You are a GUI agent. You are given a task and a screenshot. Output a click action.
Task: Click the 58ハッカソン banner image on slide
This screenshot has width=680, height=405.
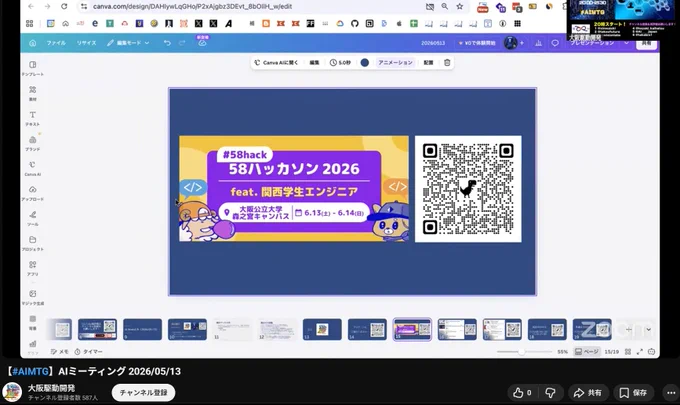click(x=294, y=189)
